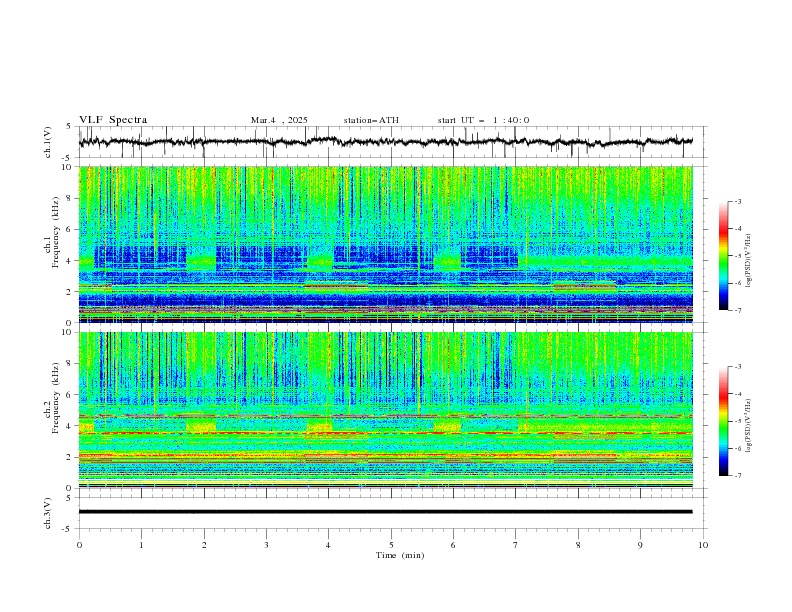Click the ch.2 "Frequency (kHz)" axis label
The height and width of the screenshot is (612, 792).
point(56,398)
